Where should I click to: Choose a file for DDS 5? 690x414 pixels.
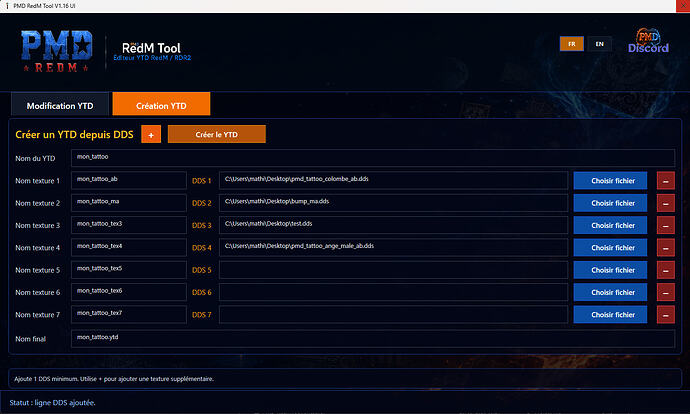(x=610, y=270)
